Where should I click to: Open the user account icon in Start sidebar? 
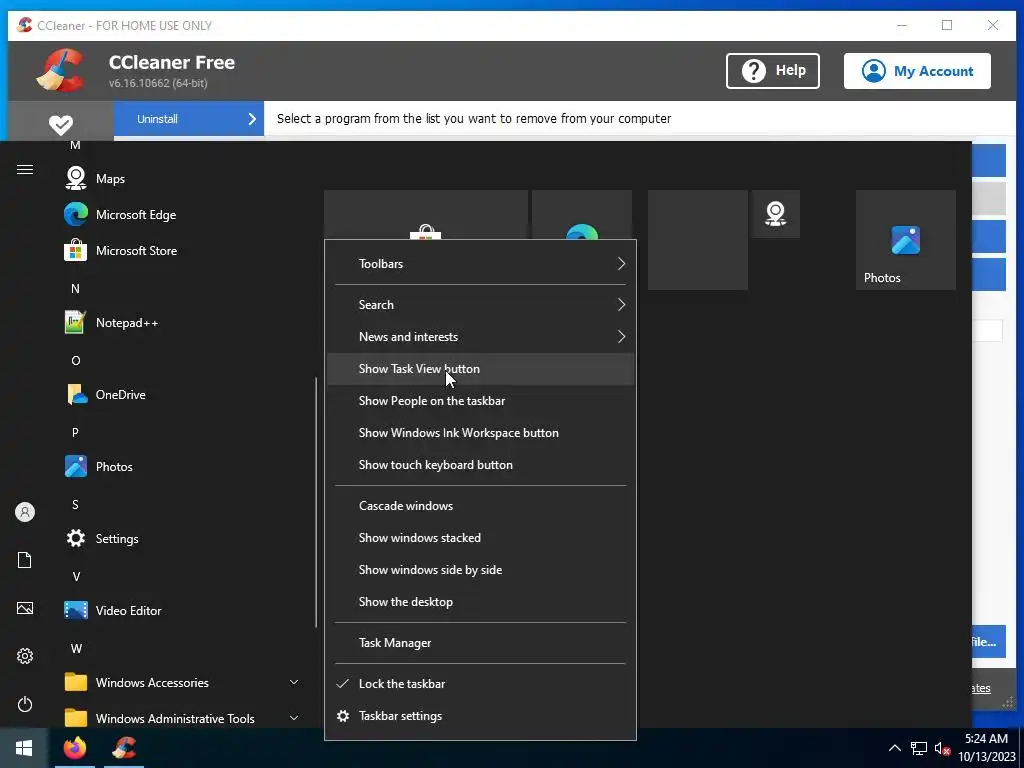[25, 512]
